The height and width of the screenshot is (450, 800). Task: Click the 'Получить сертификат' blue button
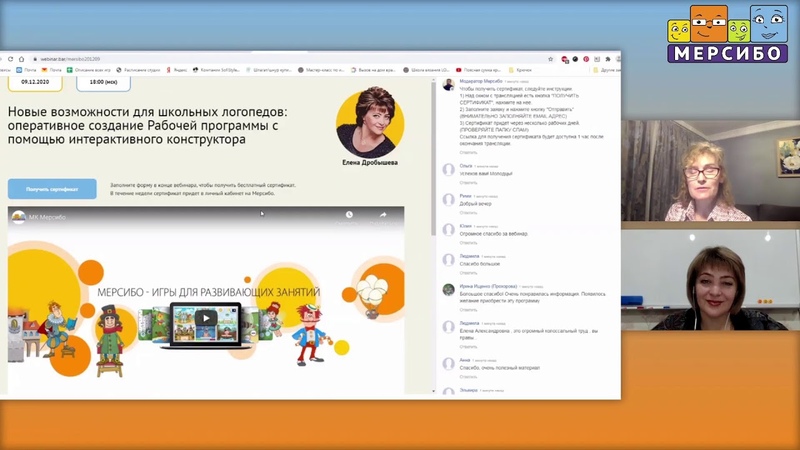(52, 189)
